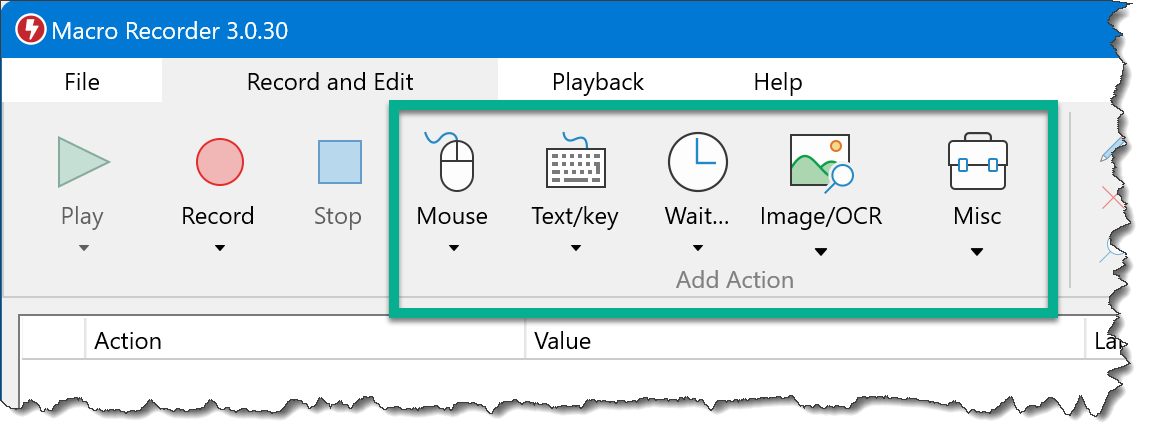Add a Mouse action via mouse icon
The height and width of the screenshot is (439, 1155).
(x=452, y=162)
